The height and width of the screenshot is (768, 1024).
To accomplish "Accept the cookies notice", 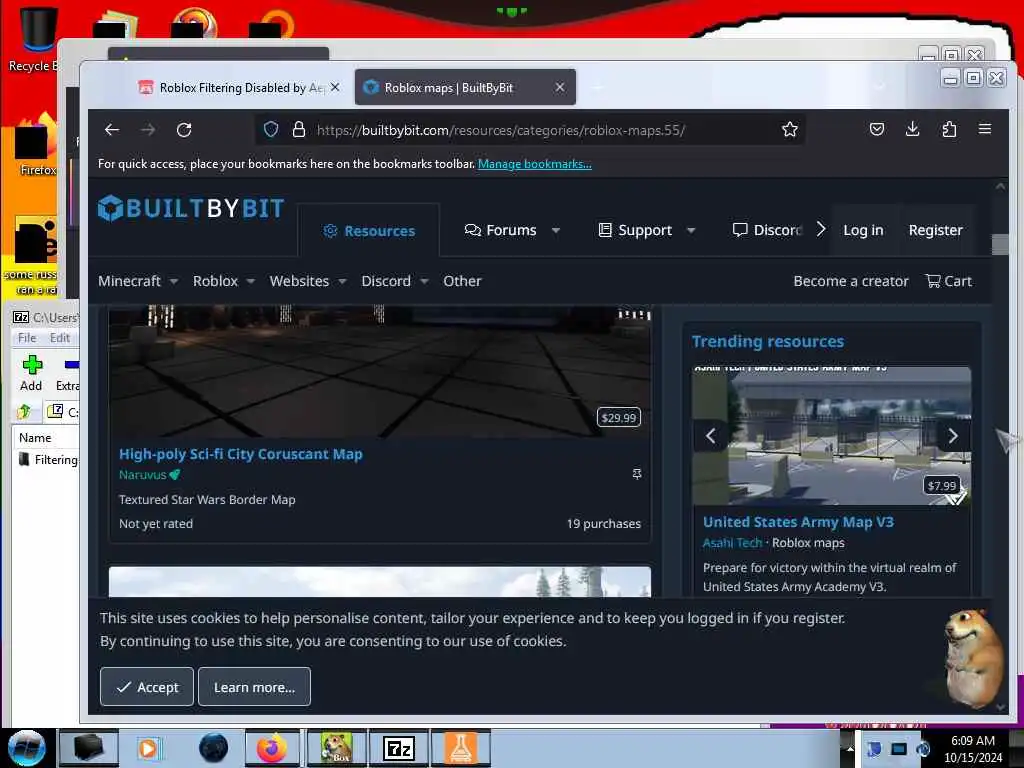I will point(147,687).
